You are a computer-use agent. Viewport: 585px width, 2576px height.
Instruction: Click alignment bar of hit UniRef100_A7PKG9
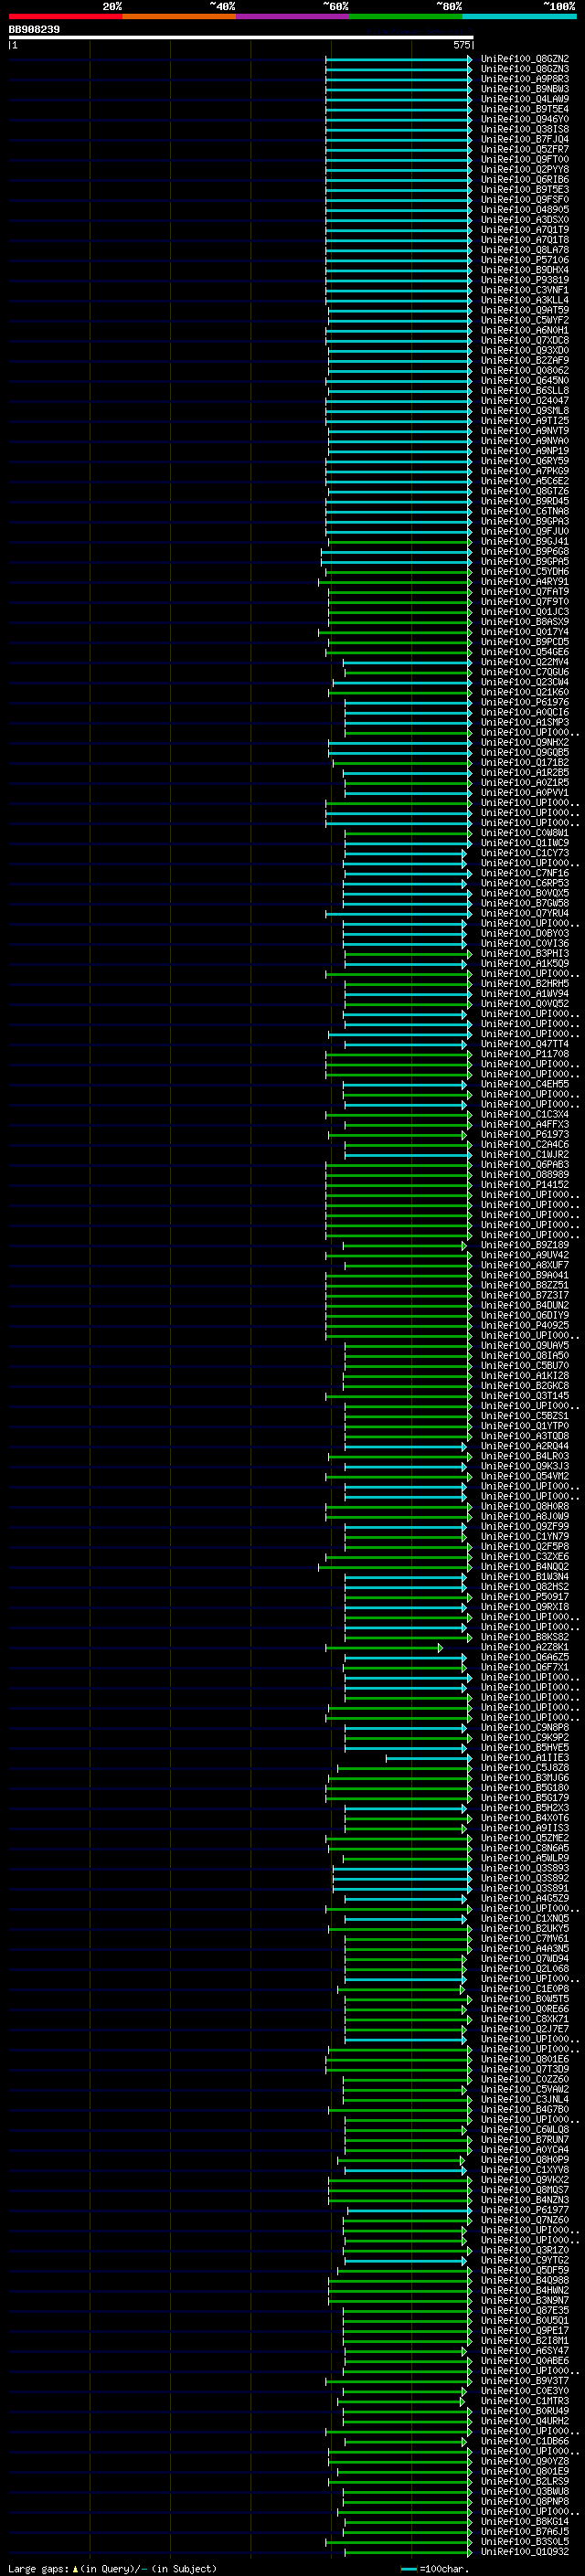click(399, 471)
